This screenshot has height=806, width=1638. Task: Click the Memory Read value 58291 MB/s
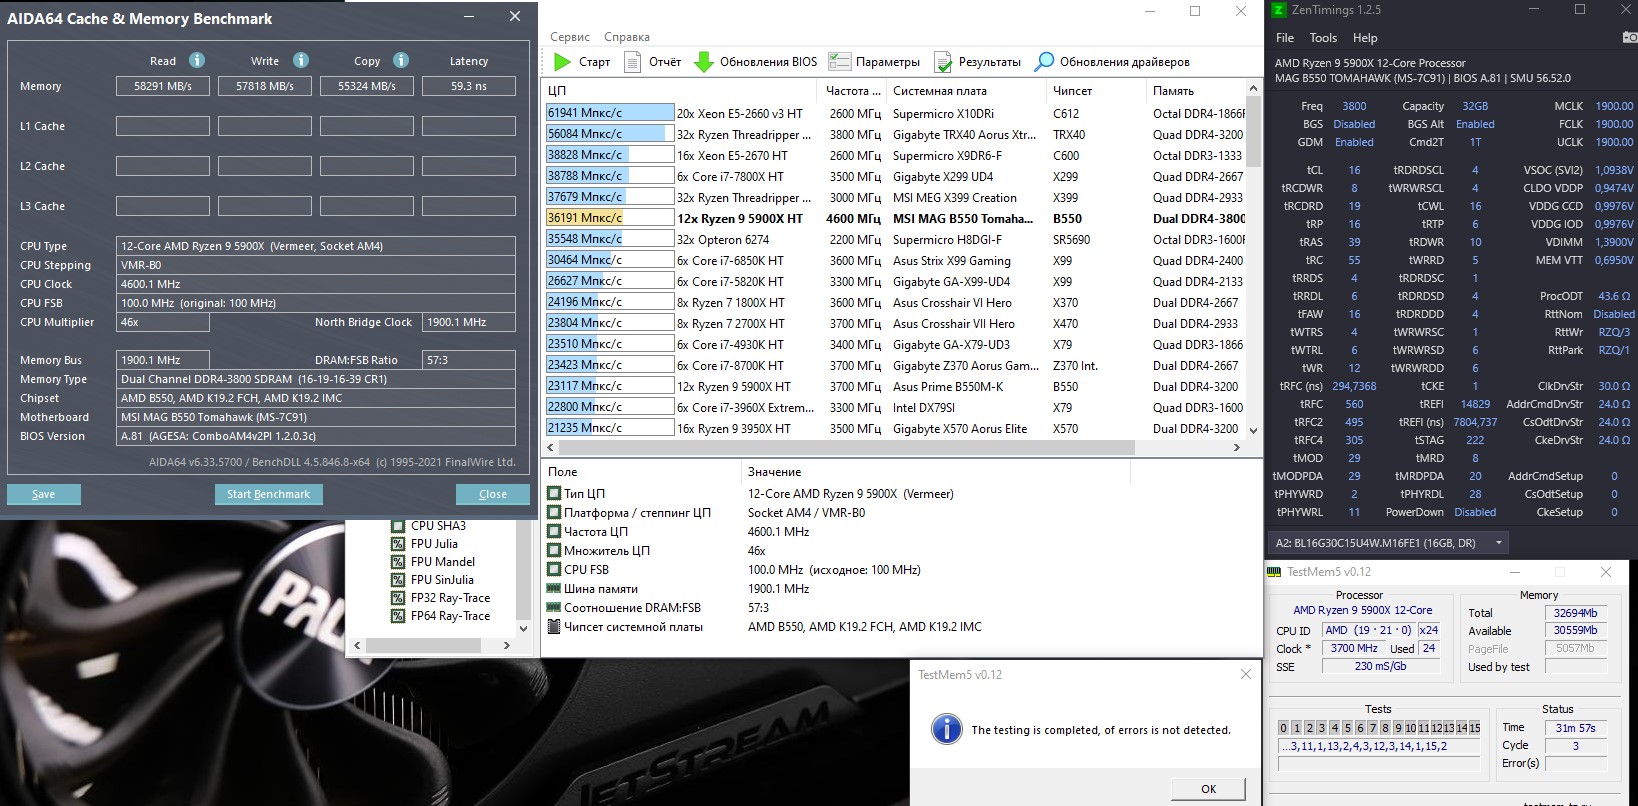163,86
